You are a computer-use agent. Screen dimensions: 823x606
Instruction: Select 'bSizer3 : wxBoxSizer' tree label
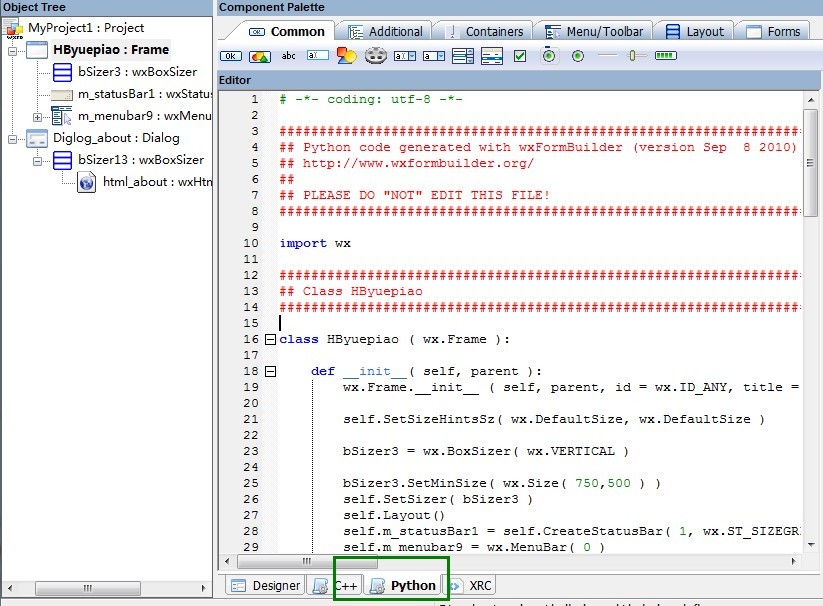(x=138, y=72)
